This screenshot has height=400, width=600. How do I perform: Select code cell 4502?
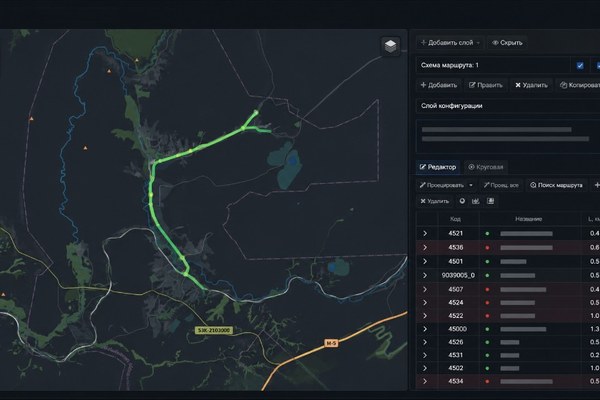tap(455, 368)
